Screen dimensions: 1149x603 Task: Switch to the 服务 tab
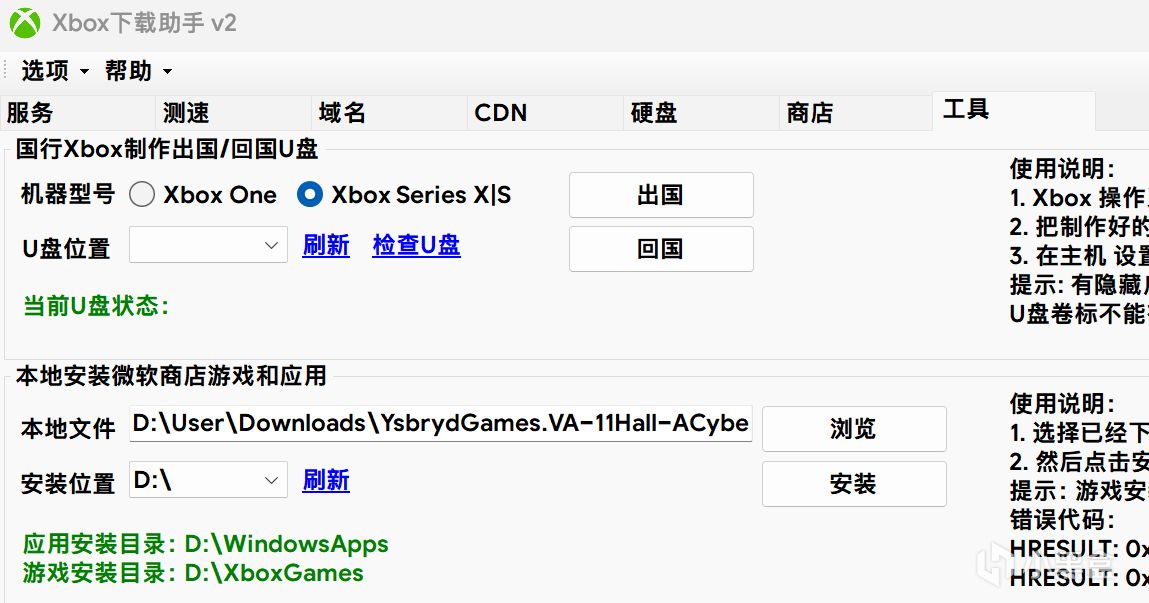pyautogui.click(x=30, y=113)
